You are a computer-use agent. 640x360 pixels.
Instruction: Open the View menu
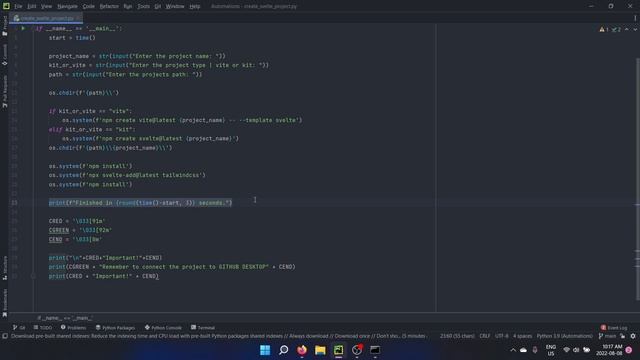(46, 6)
